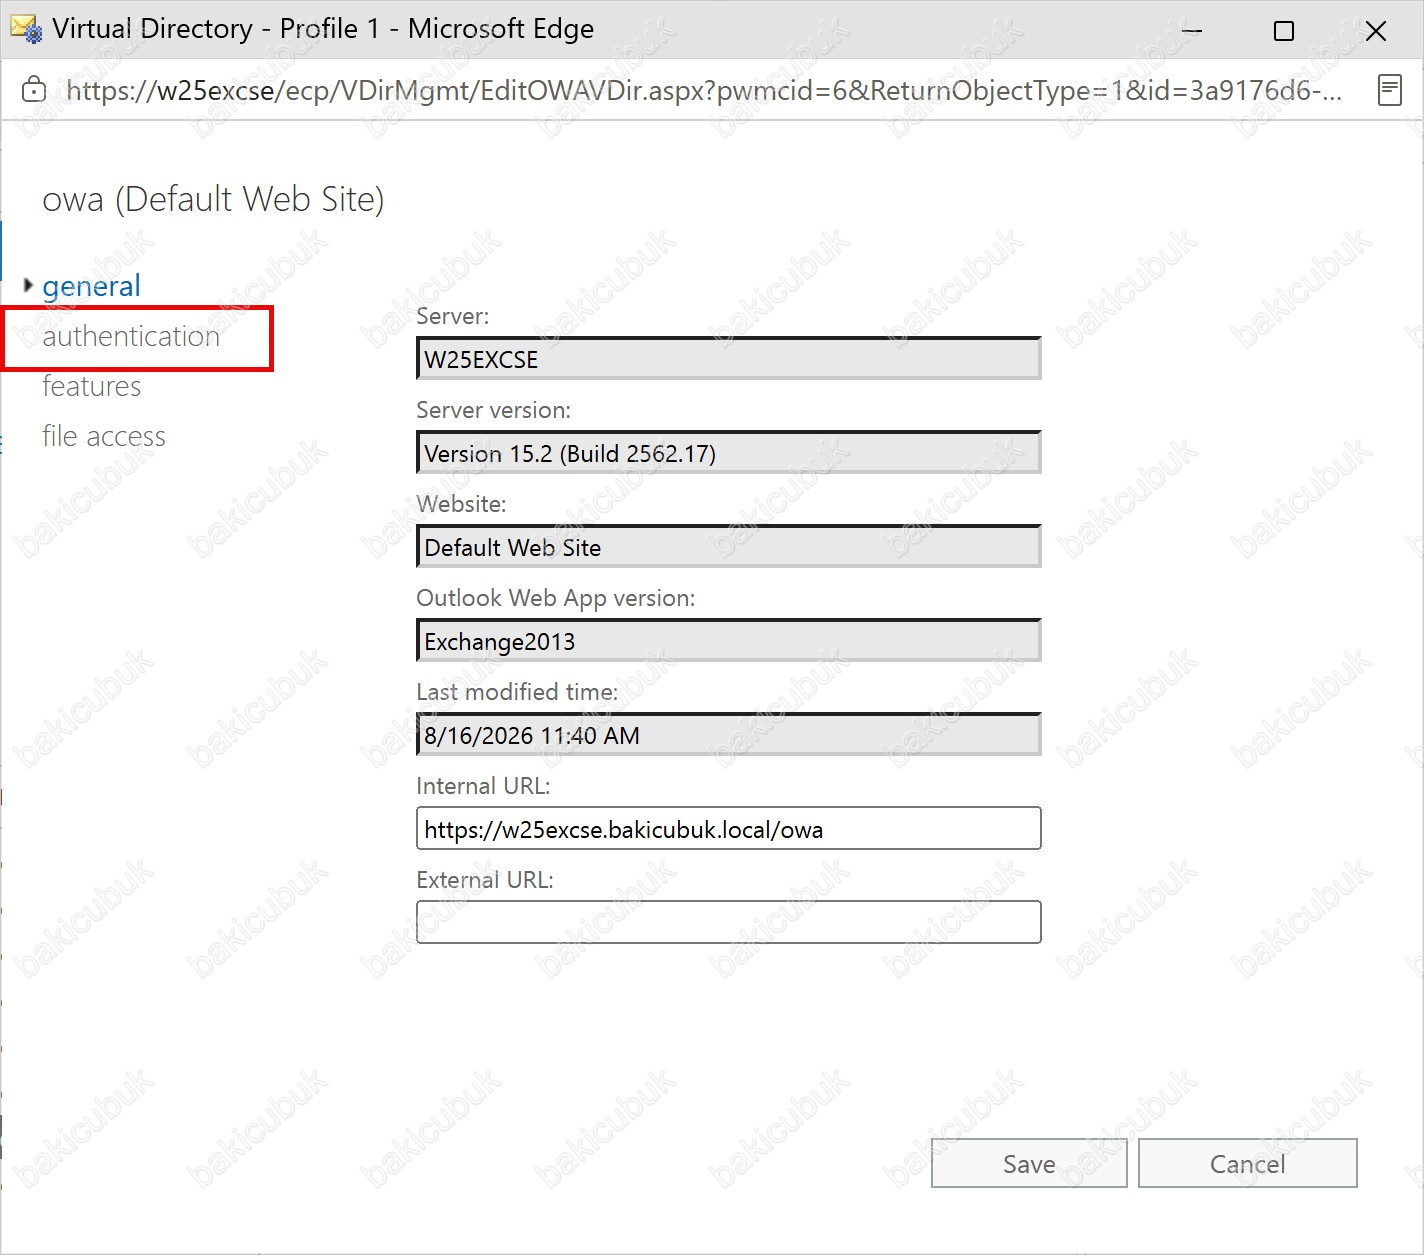Image resolution: width=1424 pixels, height=1255 pixels.
Task: Click the 'Outlook Web App version:' label
Action: click(x=555, y=598)
